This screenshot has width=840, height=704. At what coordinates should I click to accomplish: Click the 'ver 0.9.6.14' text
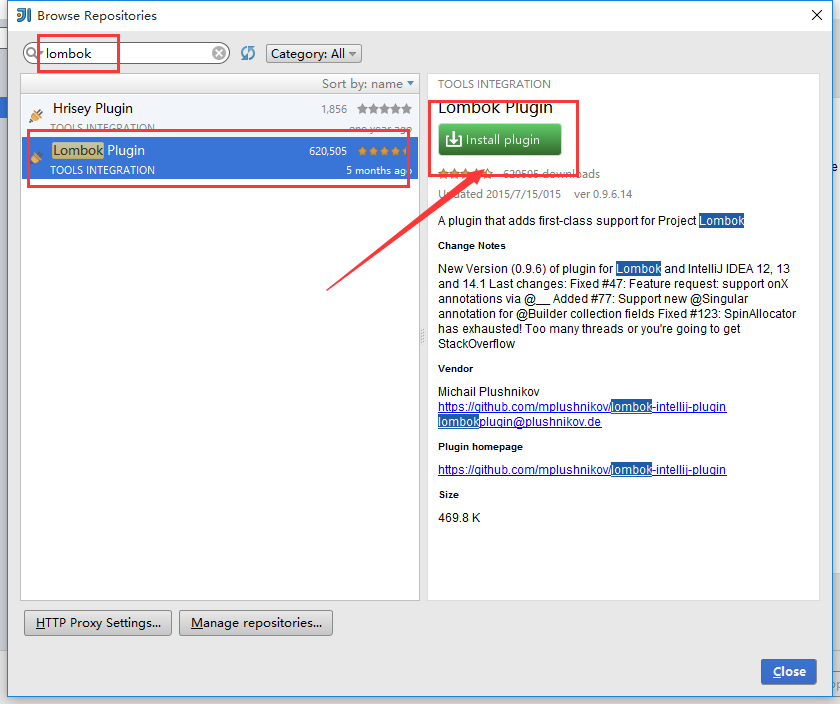603,194
